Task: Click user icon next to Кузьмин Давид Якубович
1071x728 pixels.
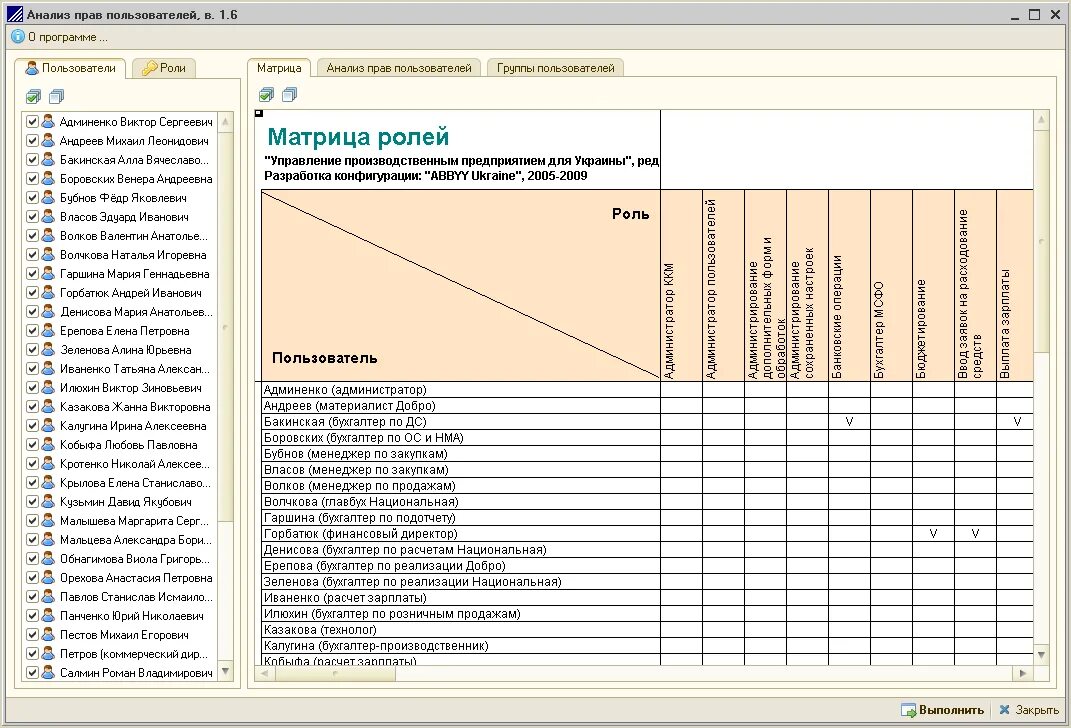Action: (48, 501)
